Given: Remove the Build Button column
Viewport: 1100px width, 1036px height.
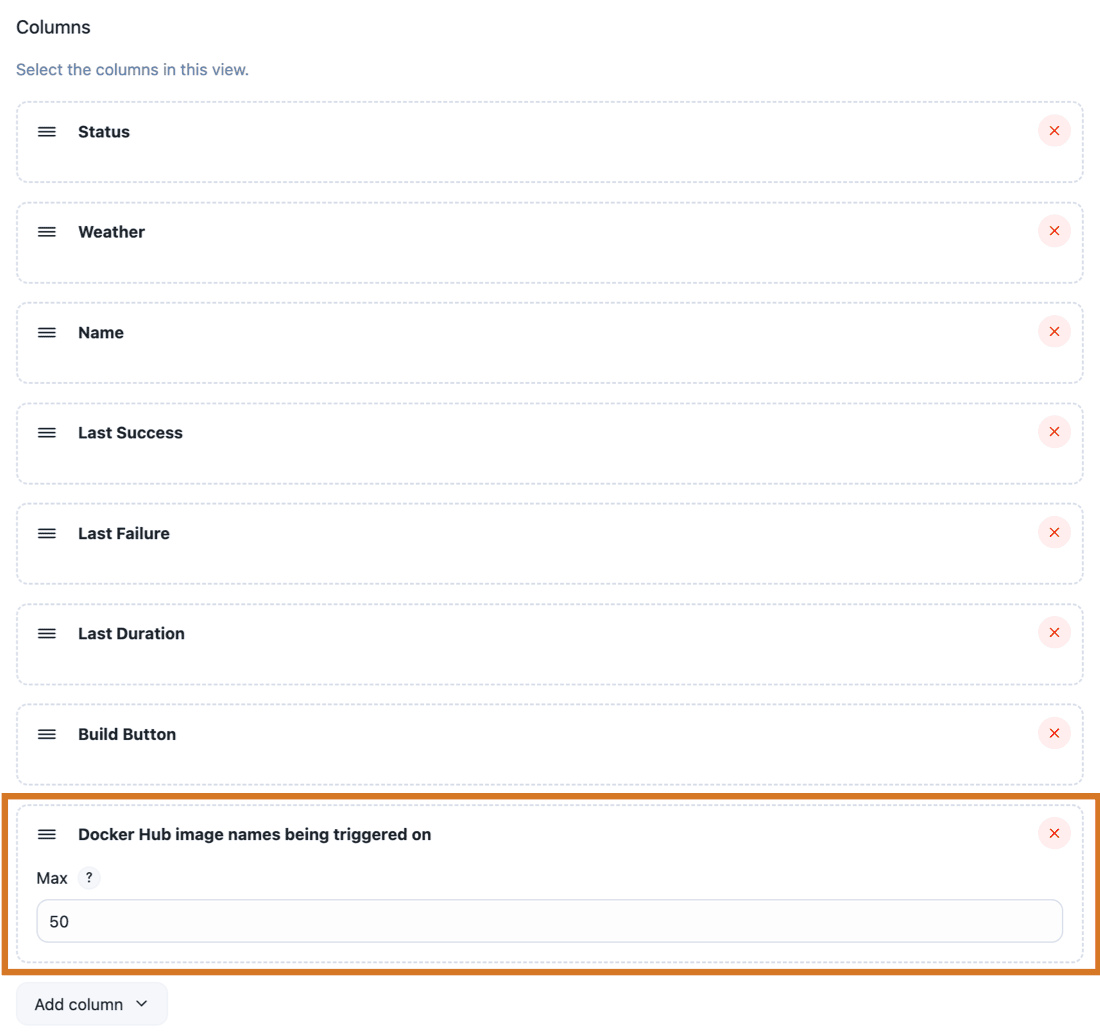Looking at the screenshot, I should tap(1054, 734).
